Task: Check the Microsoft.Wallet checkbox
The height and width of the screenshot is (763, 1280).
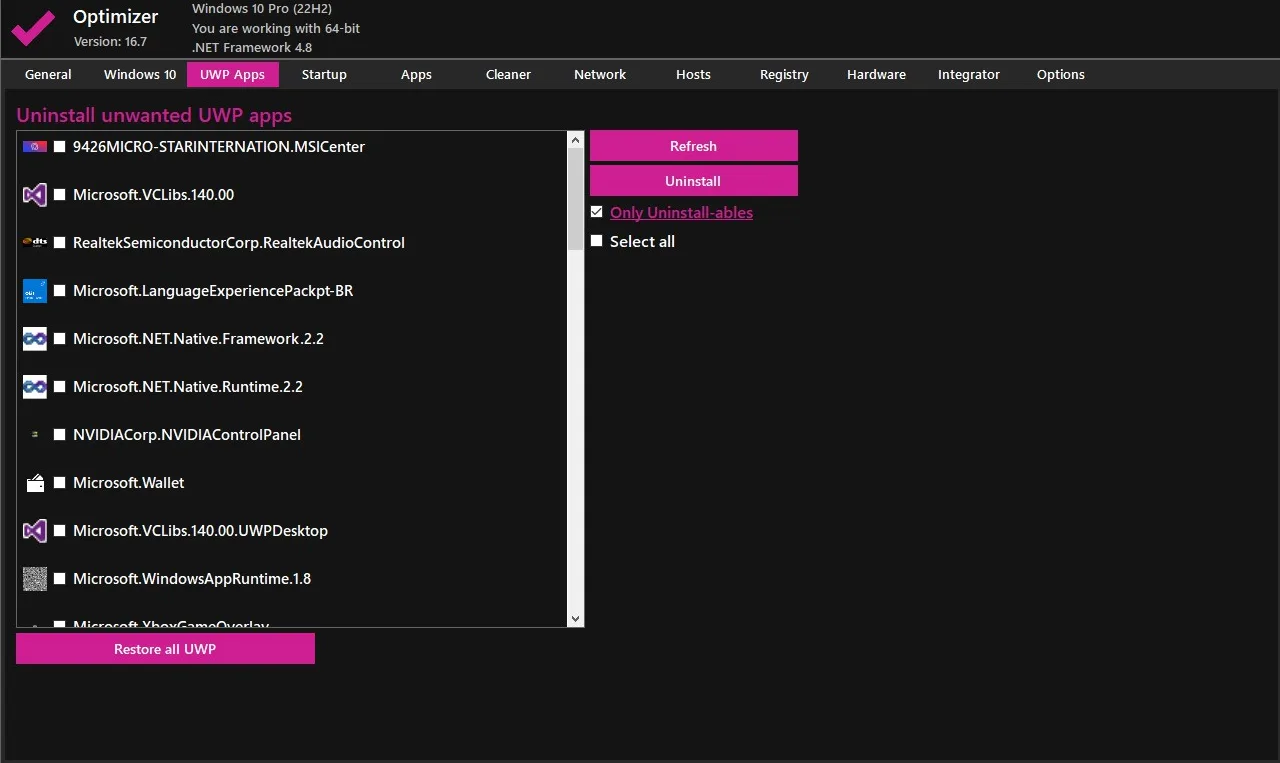Action: tap(60, 483)
